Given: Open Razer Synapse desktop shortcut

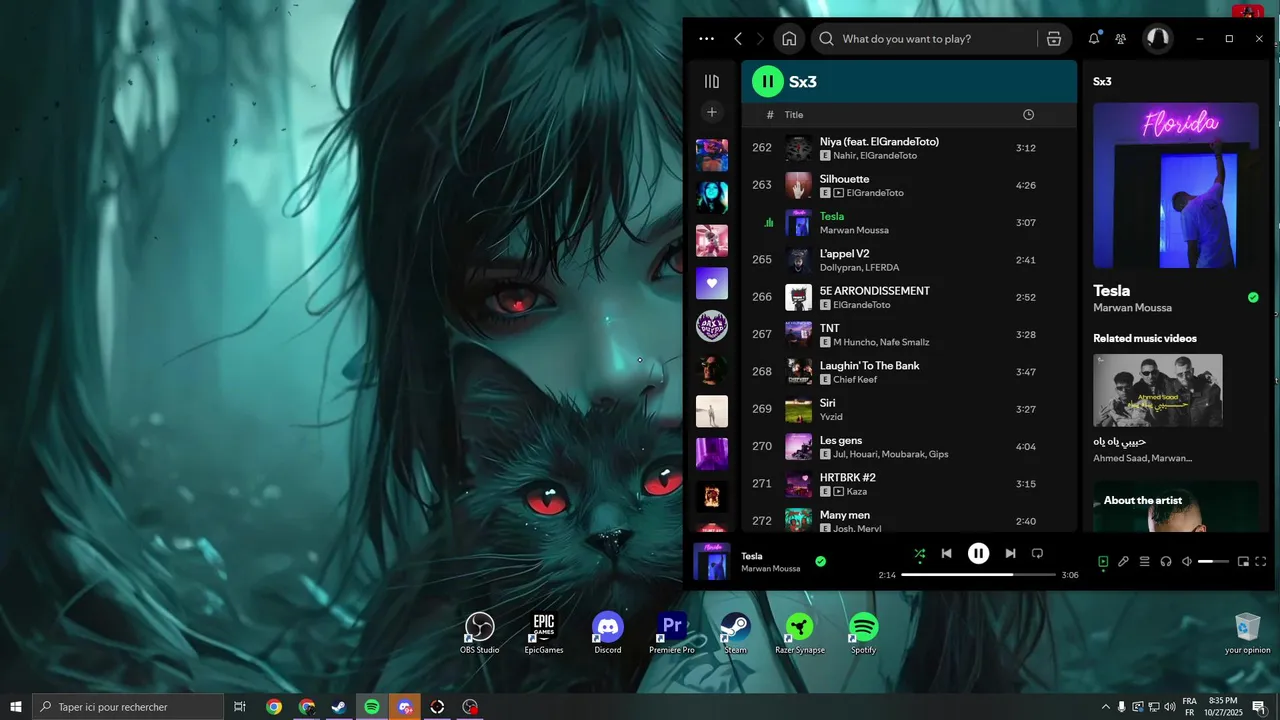Looking at the screenshot, I should click(x=800, y=634).
